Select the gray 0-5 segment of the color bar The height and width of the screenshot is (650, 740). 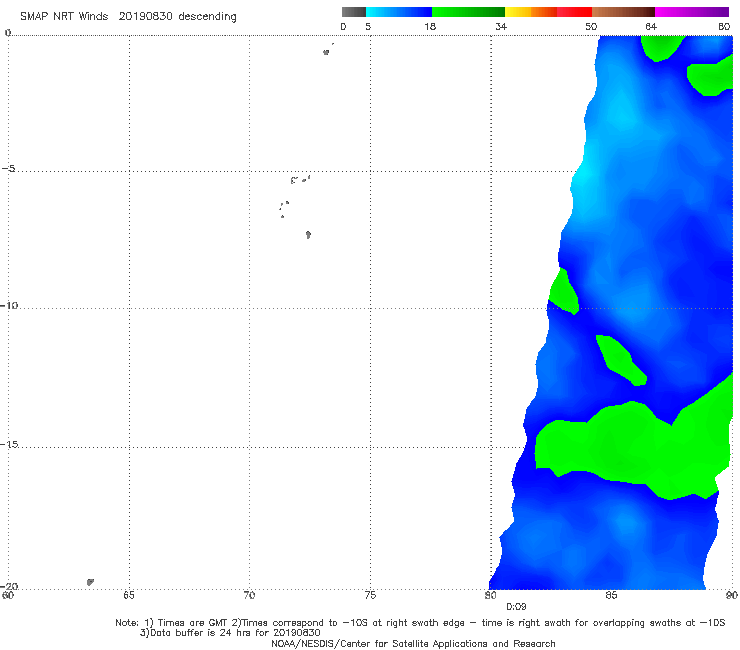pos(354,12)
